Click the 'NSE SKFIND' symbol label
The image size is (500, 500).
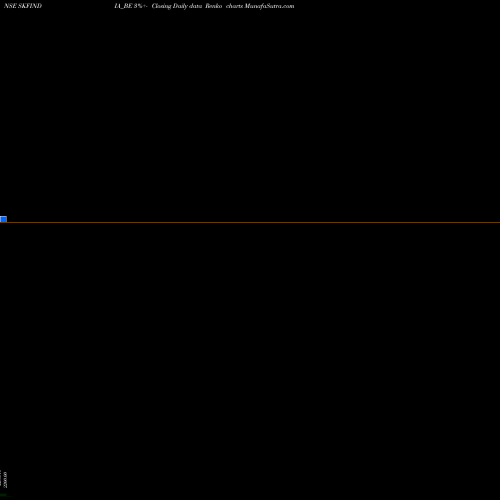coord(23,6)
